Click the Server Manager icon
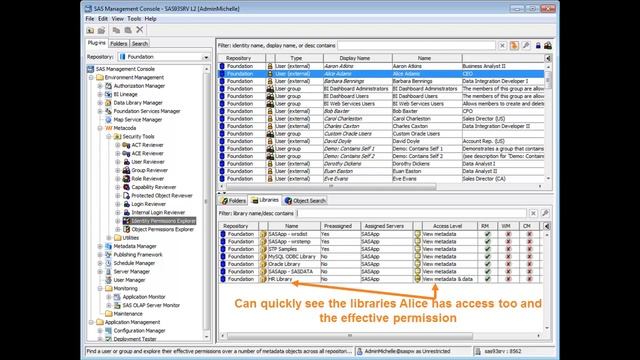The width and height of the screenshot is (640, 360). point(108,271)
